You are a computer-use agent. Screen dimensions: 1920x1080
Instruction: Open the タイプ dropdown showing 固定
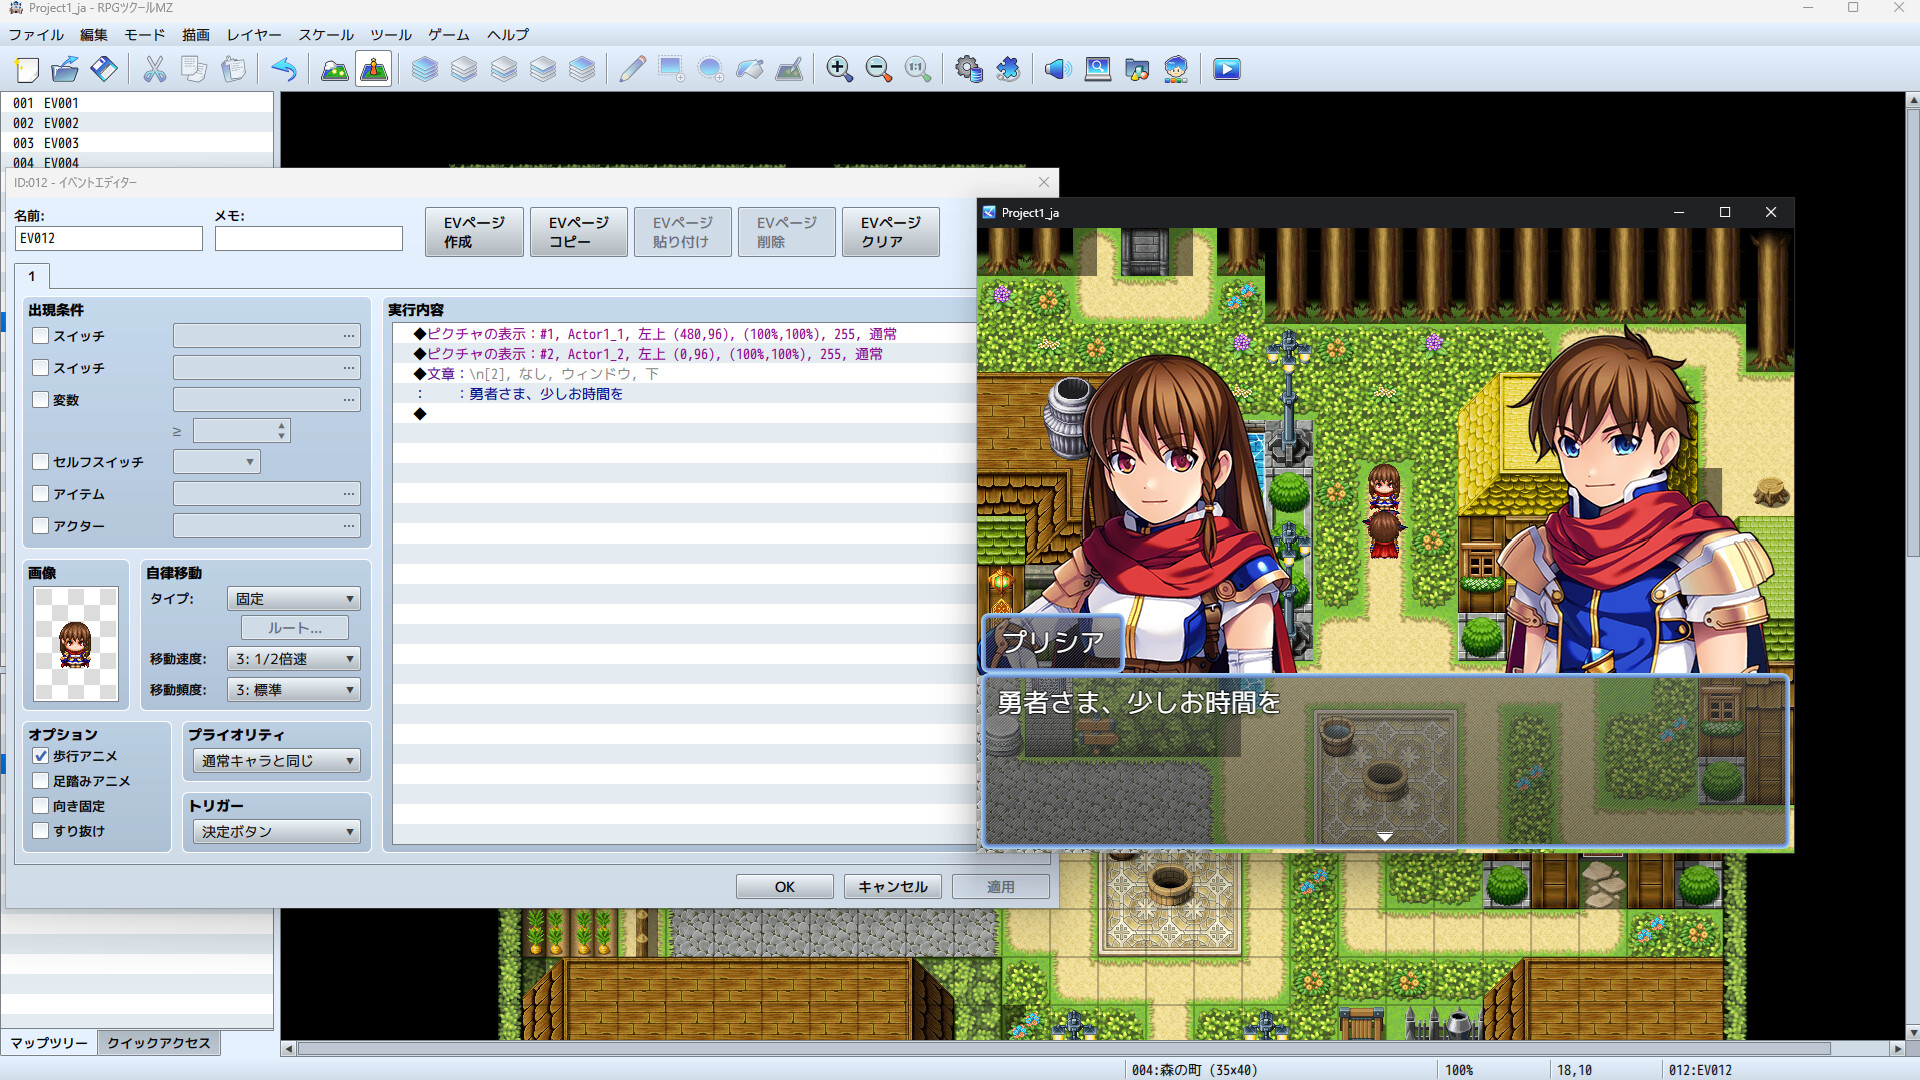tap(293, 598)
